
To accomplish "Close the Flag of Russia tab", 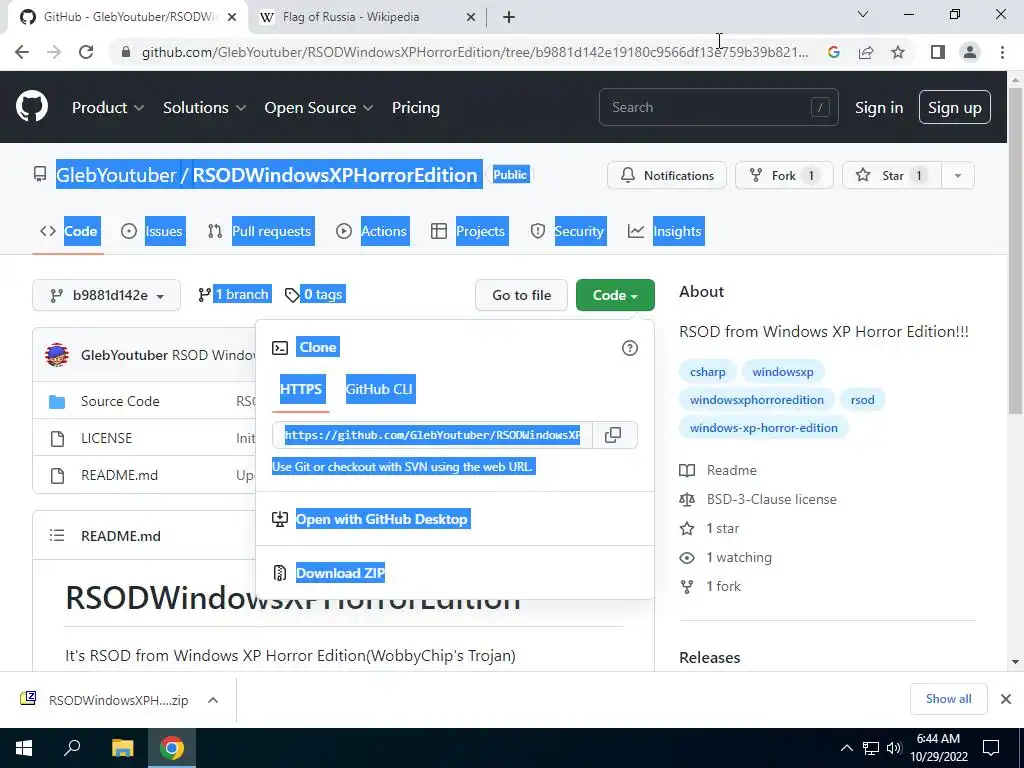I will tap(471, 18).
